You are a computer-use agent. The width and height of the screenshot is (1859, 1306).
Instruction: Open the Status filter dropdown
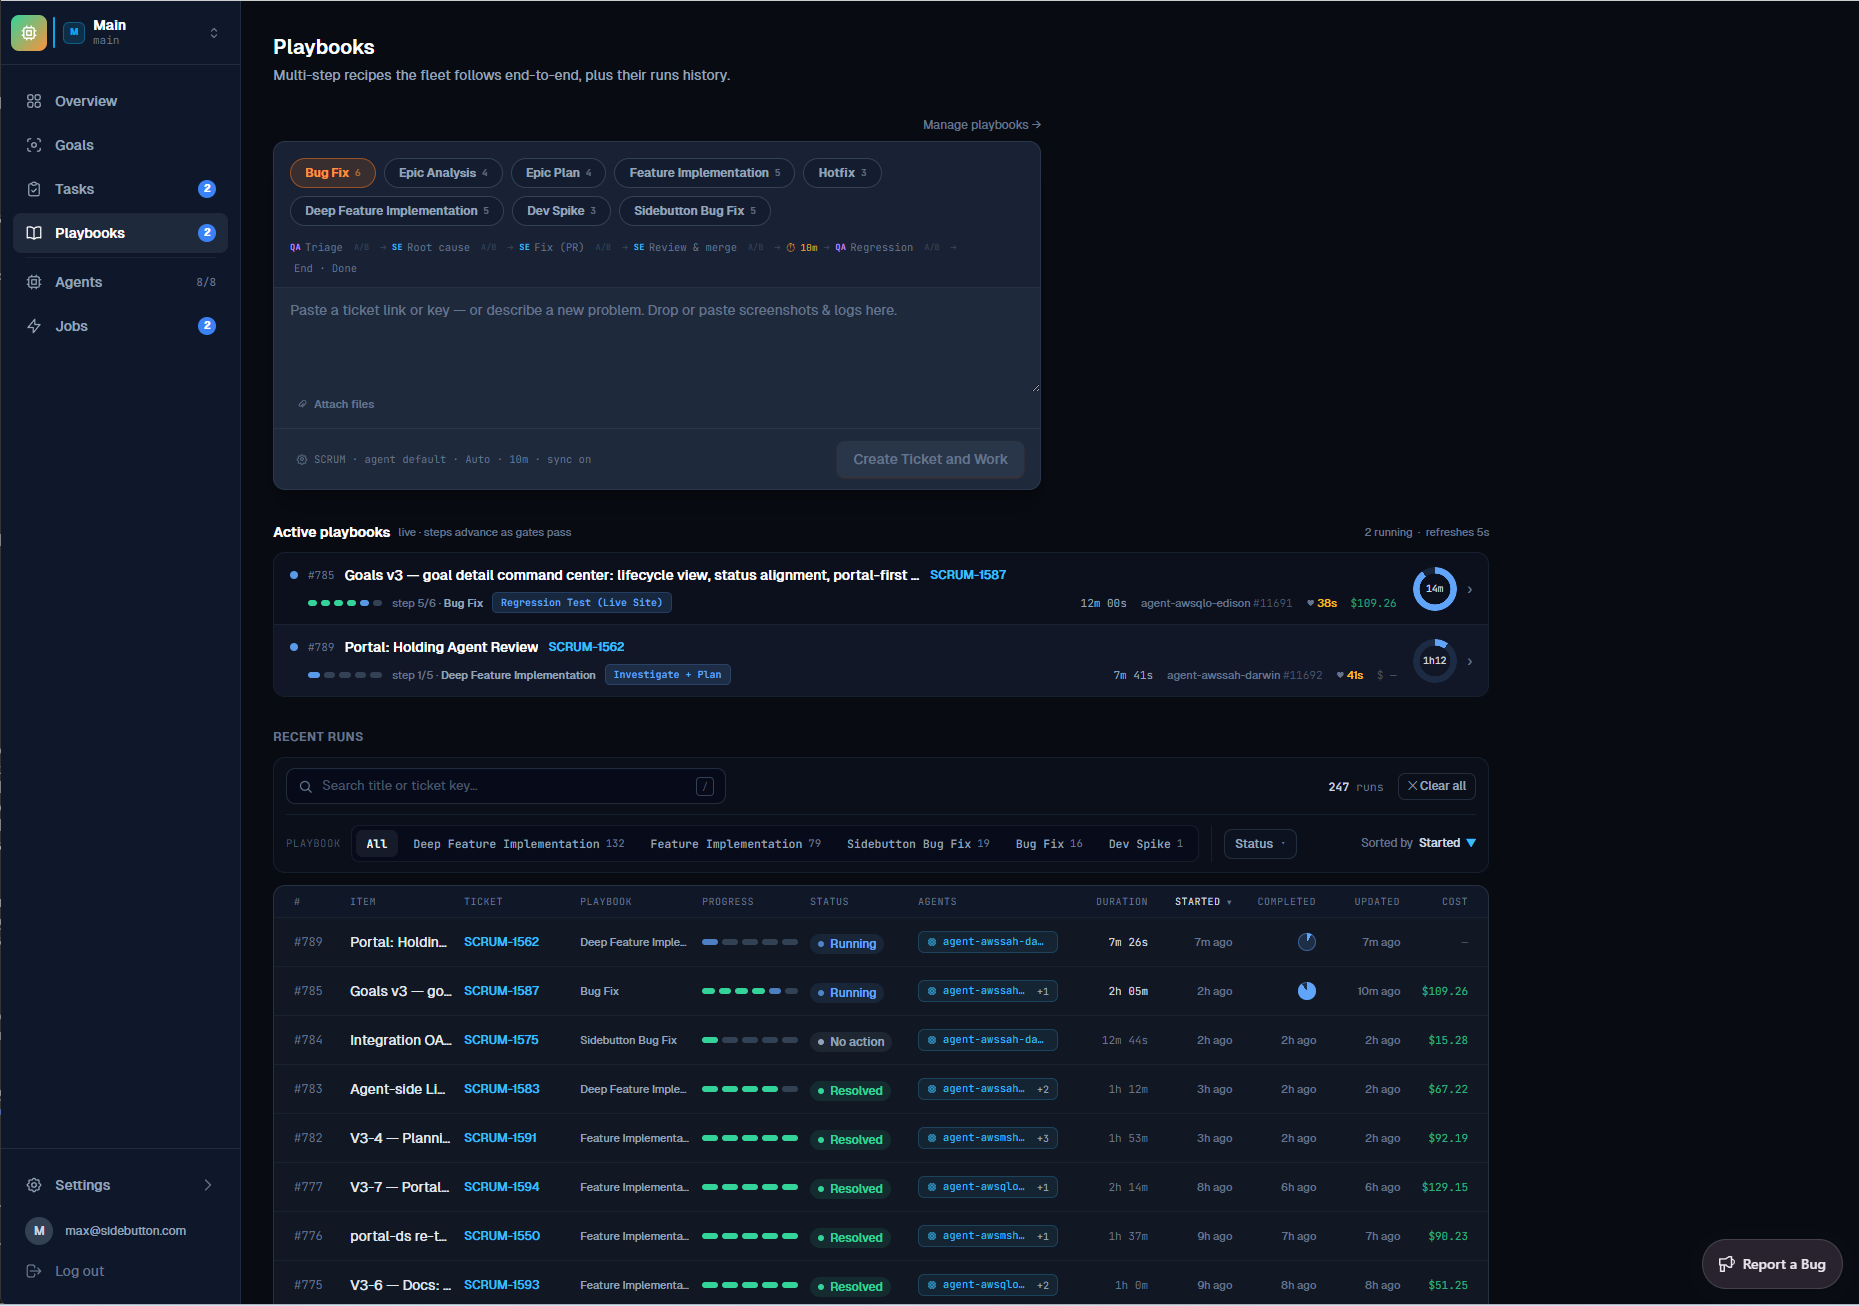[x=1260, y=844]
